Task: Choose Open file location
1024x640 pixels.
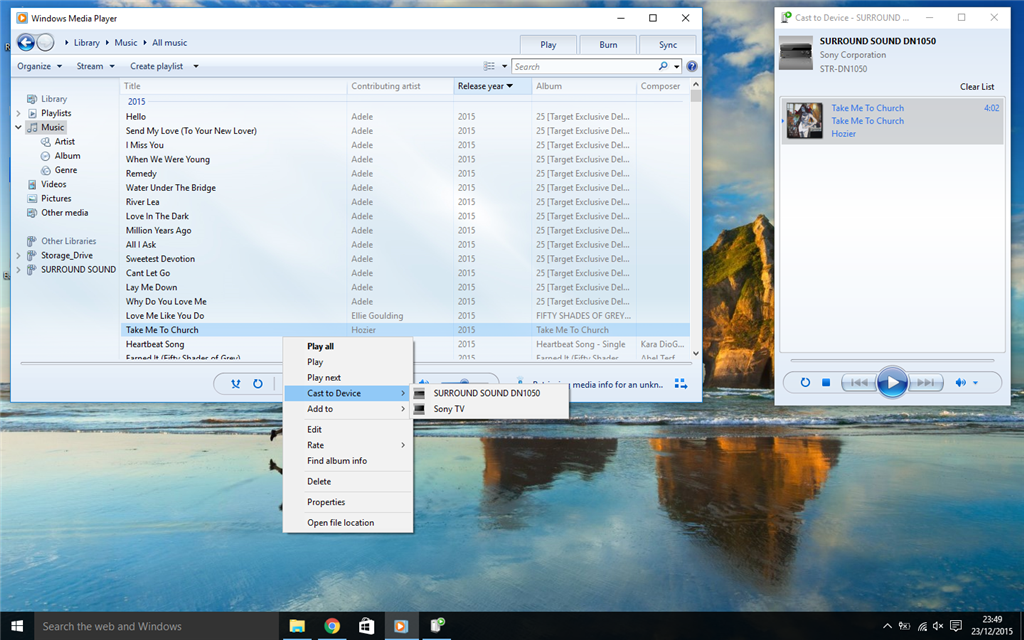Action: point(348,522)
